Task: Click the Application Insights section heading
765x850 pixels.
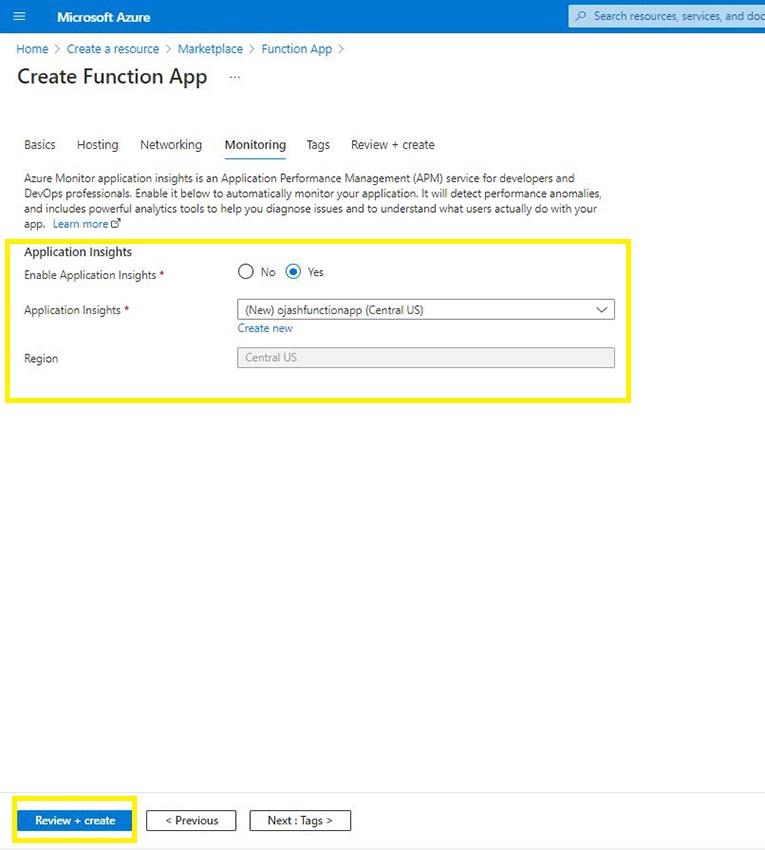Action: click(78, 252)
